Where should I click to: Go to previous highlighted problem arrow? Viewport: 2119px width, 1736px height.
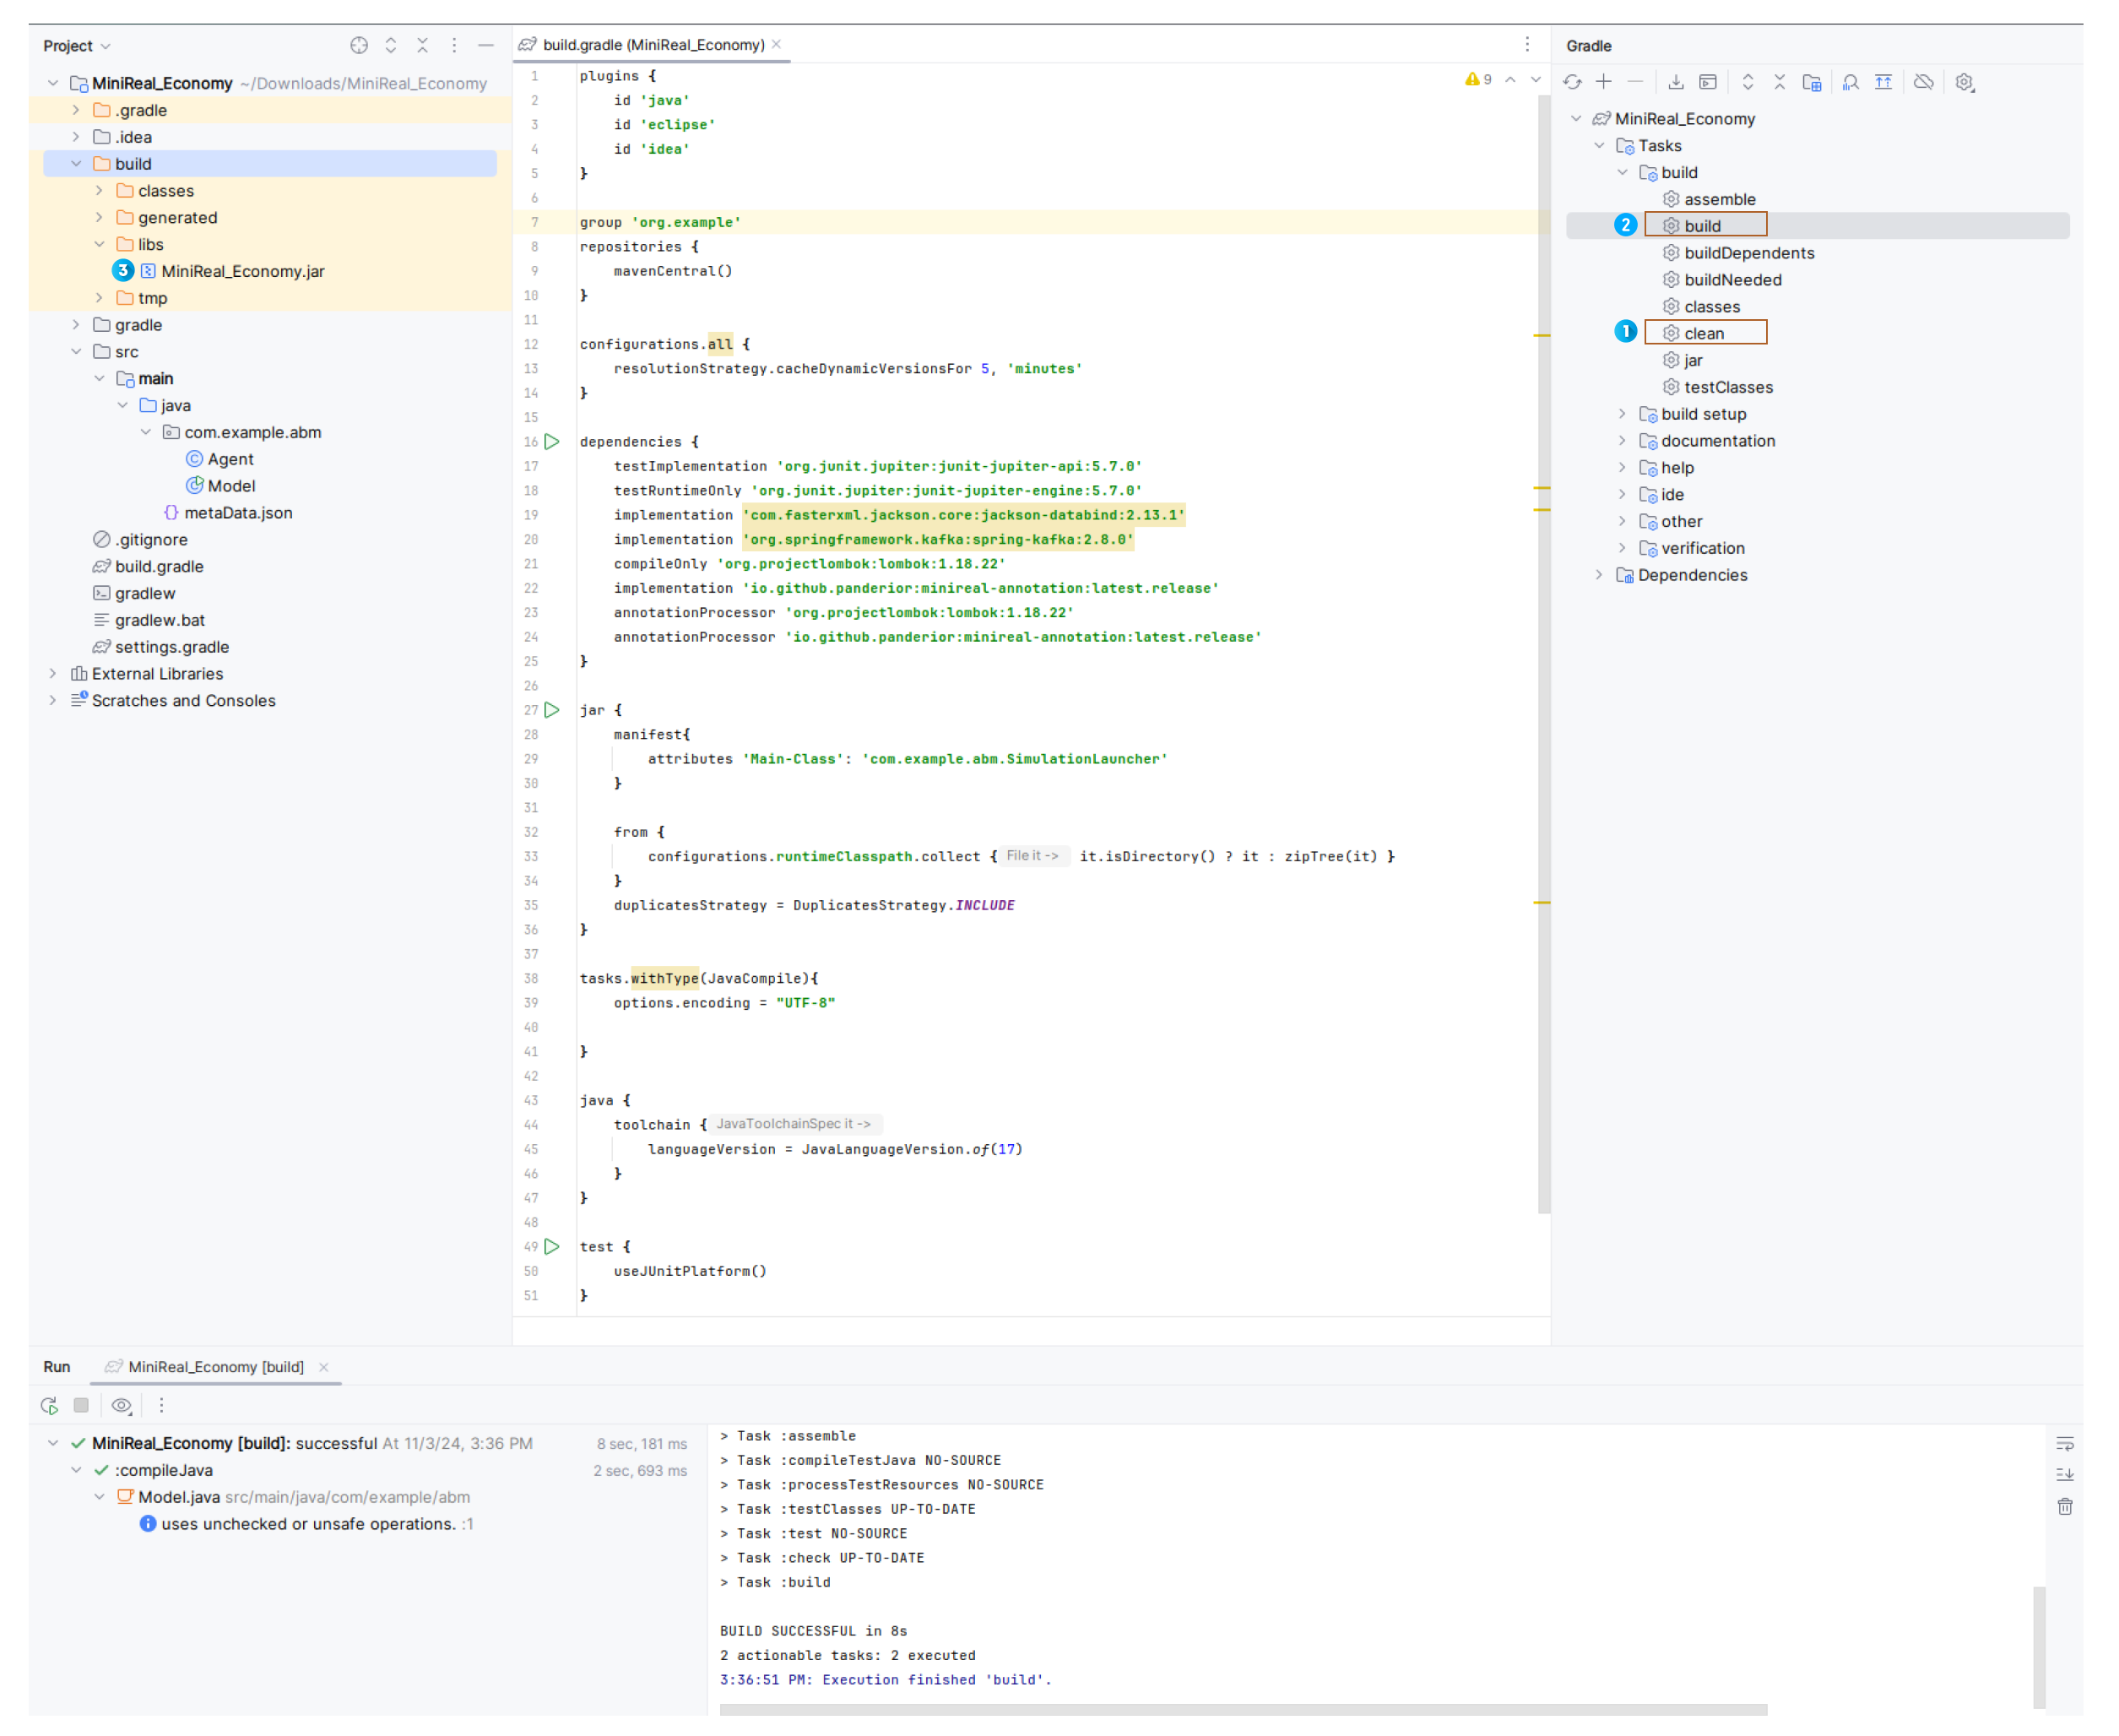point(1511,79)
